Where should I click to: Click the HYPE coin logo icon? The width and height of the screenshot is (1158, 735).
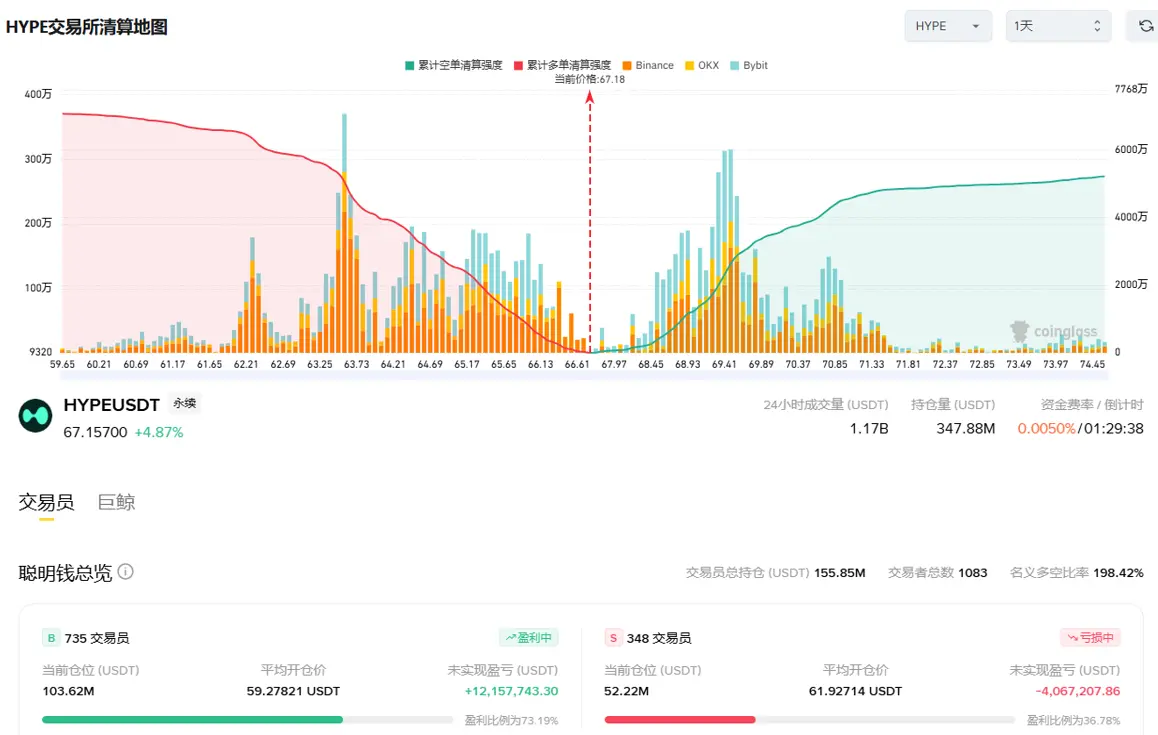coord(35,416)
